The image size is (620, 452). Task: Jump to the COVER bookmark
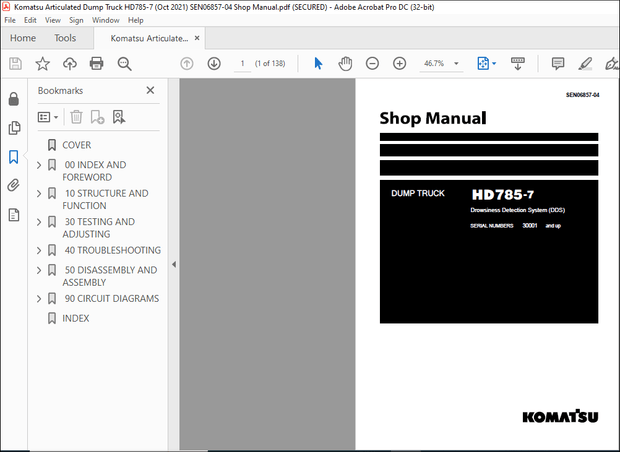click(77, 145)
